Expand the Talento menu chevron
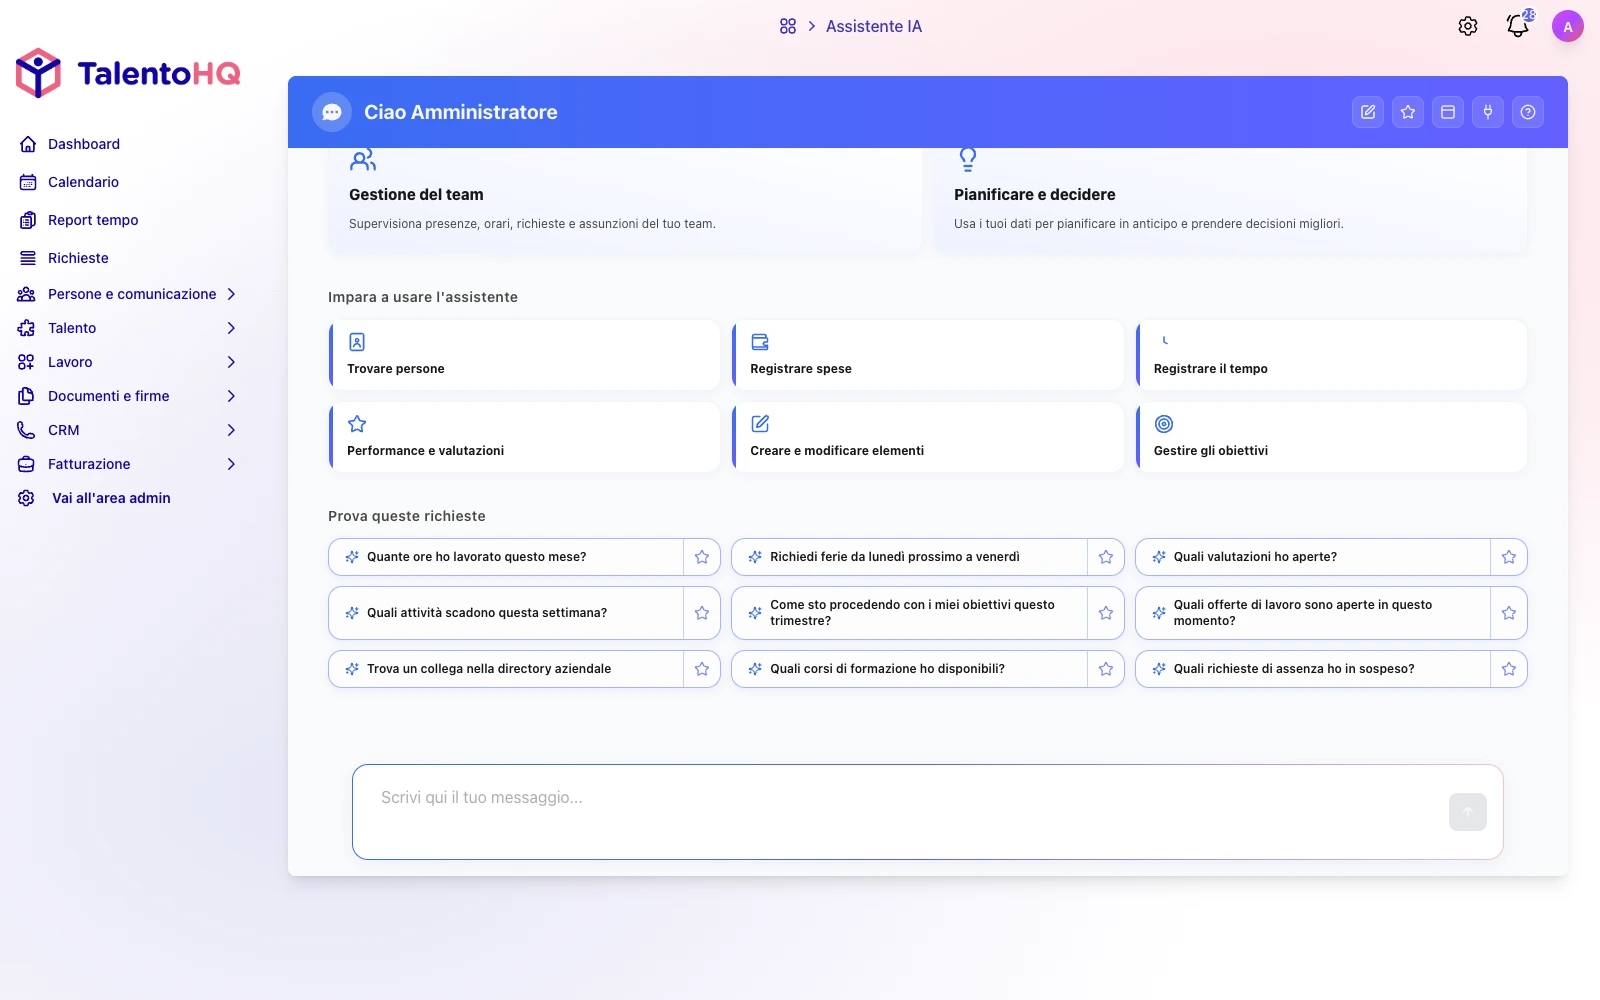Image resolution: width=1600 pixels, height=1000 pixels. tap(231, 328)
